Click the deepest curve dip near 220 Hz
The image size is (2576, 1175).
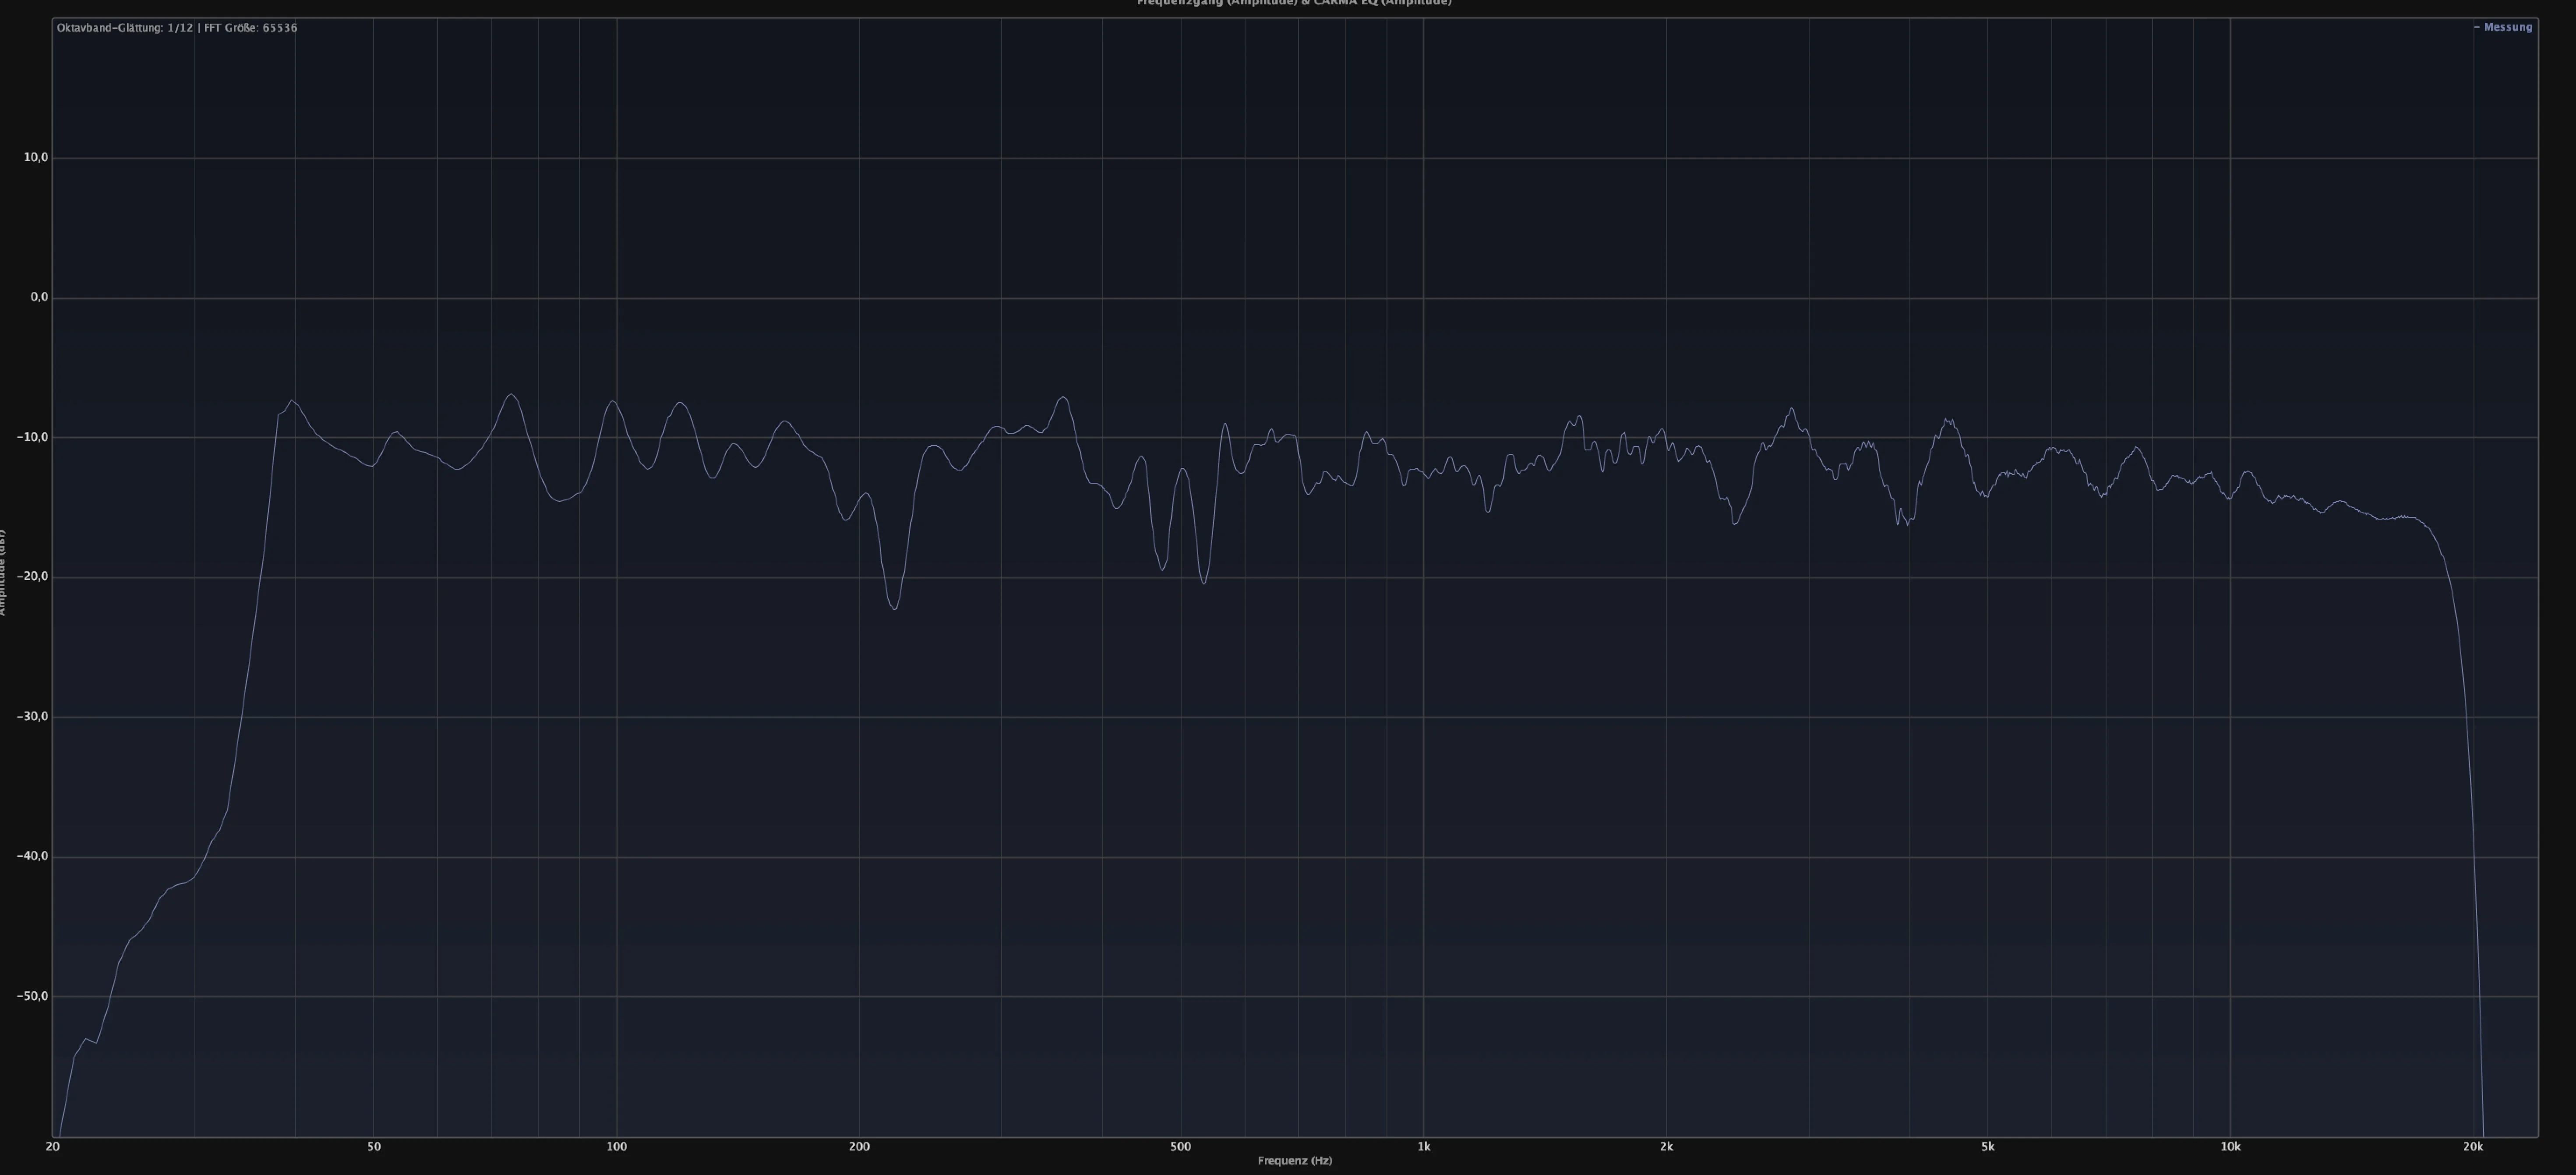[894, 608]
